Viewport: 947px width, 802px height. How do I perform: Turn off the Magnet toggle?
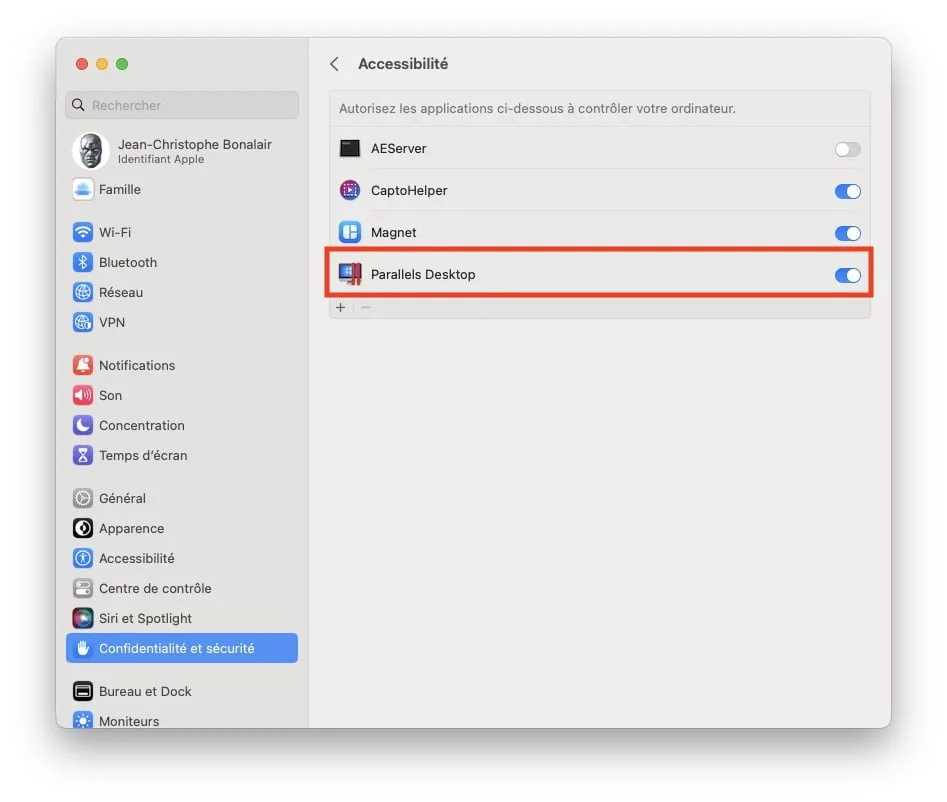847,233
